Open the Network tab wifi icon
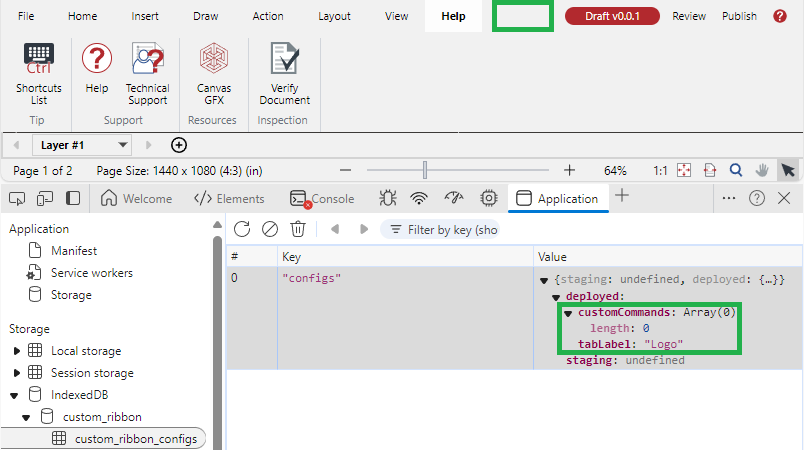This screenshot has width=804, height=450. point(419,198)
